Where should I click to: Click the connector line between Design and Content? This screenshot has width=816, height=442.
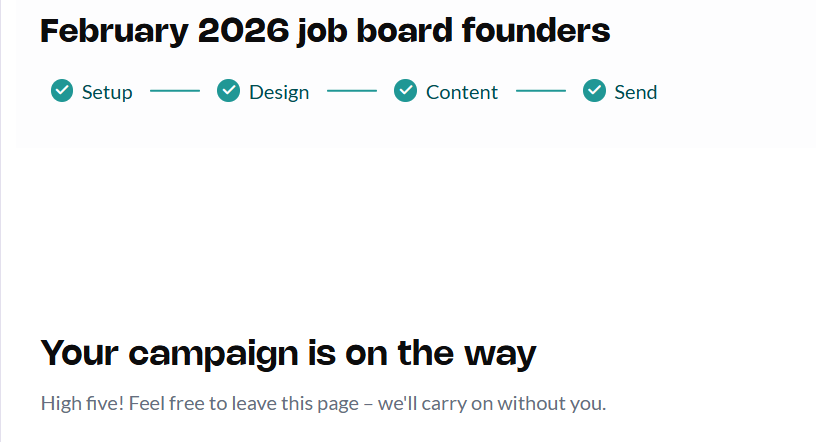click(x=352, y=91)
